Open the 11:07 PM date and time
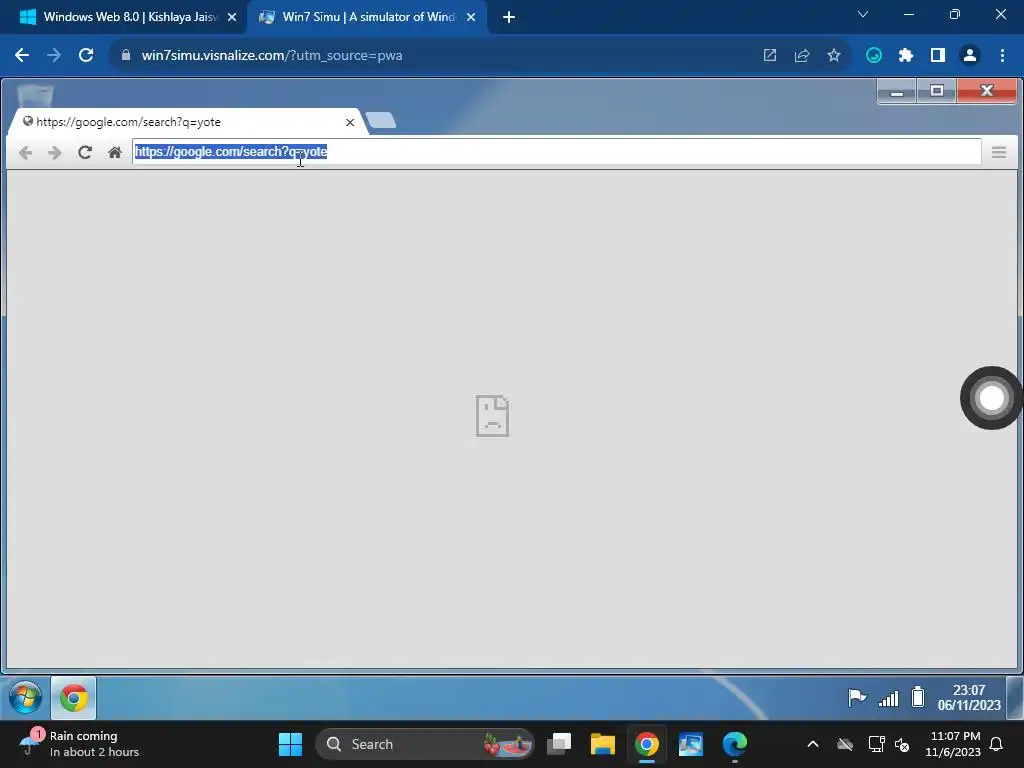The width and height of the screenshot is (1024, 768). tap(953, 744)
